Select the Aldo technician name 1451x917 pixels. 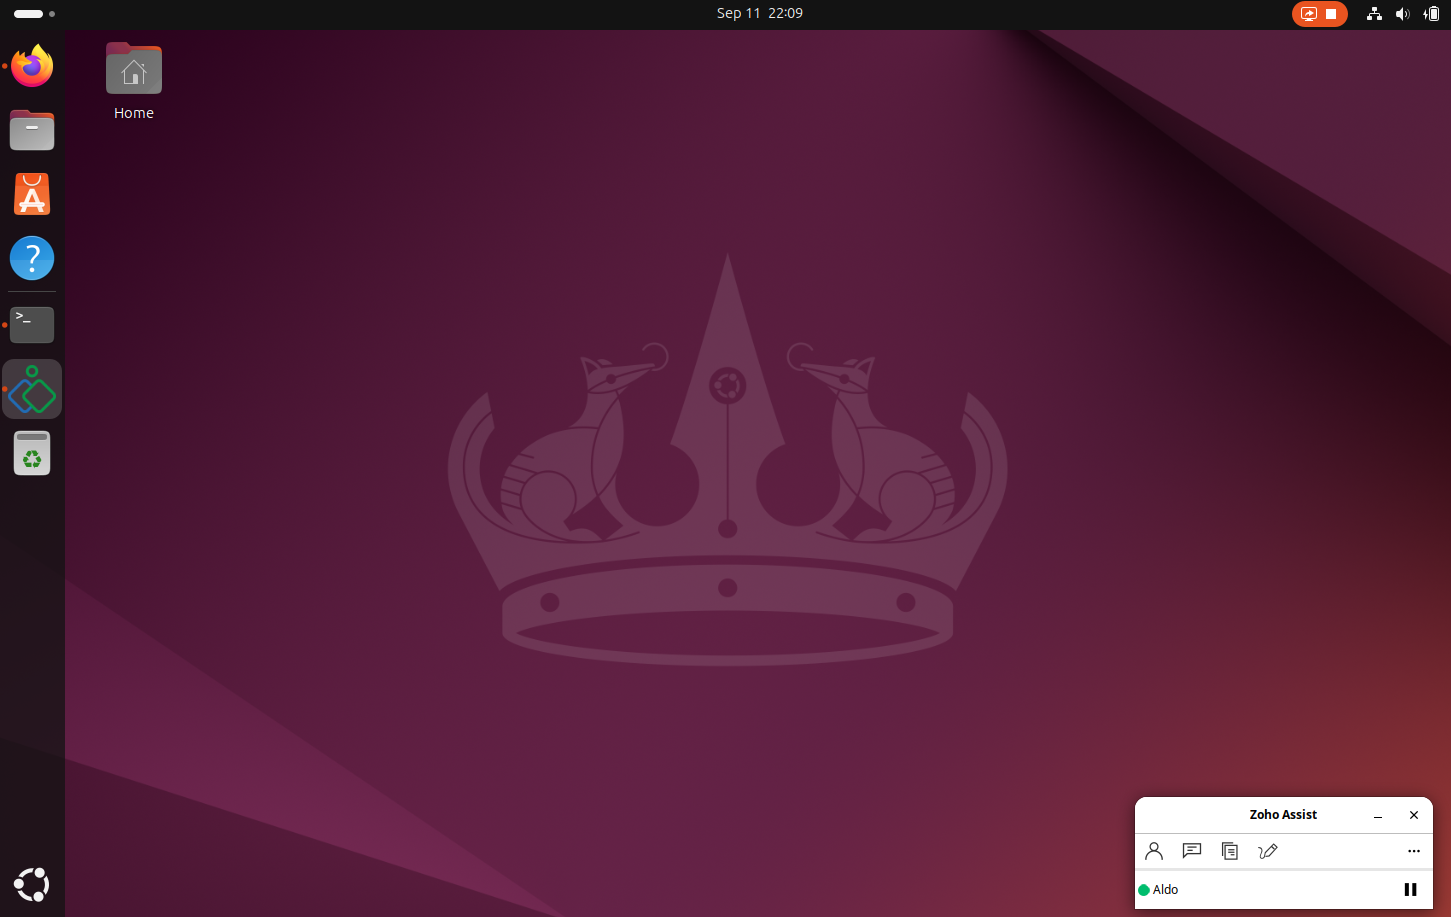coord(1166,889)
